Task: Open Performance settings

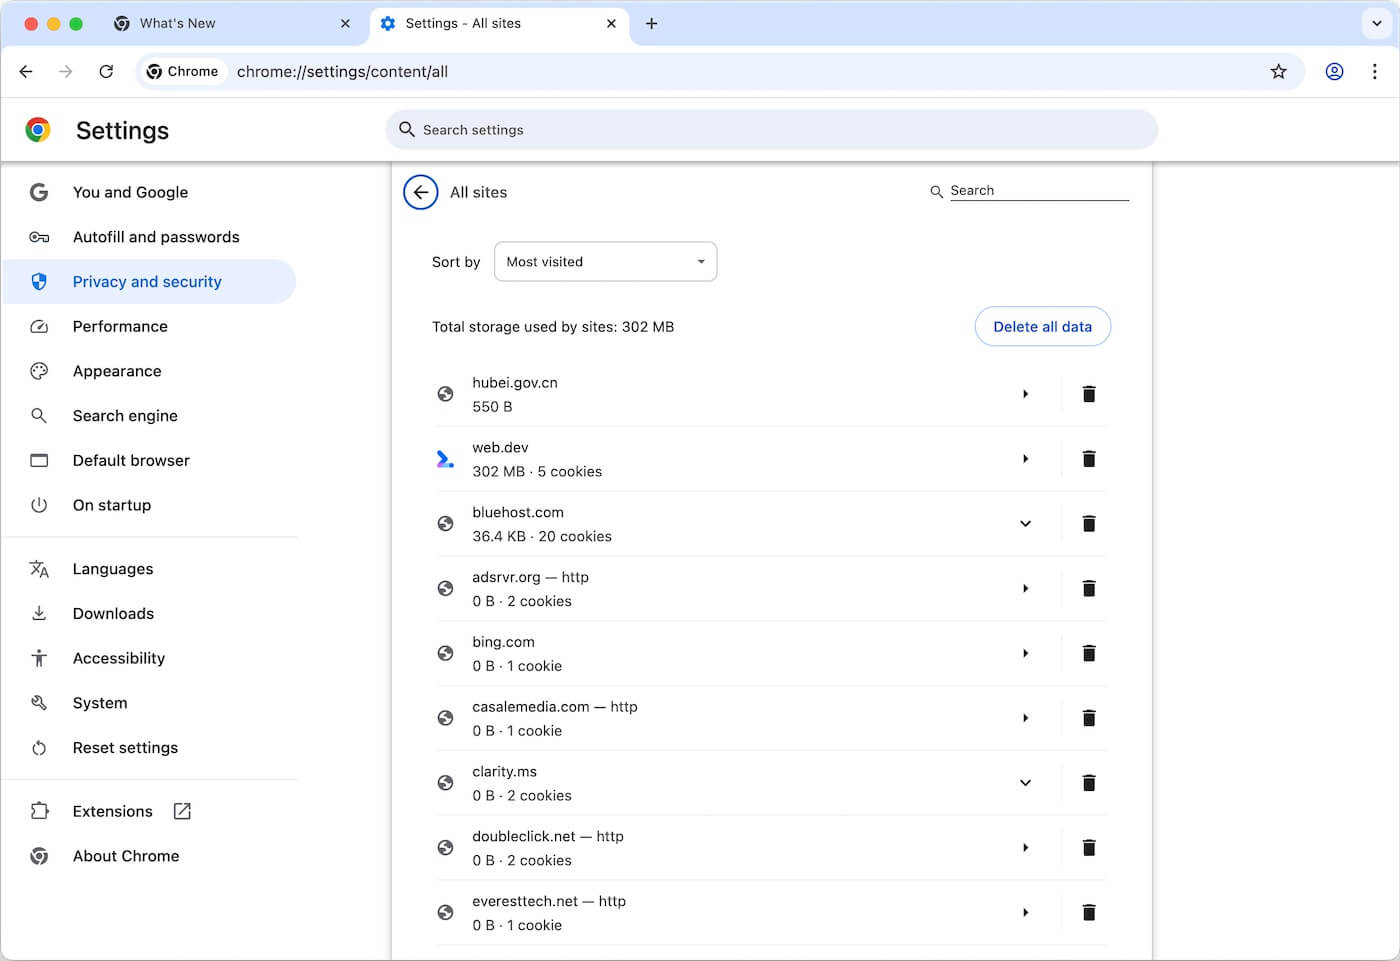Action: [150, 326]
